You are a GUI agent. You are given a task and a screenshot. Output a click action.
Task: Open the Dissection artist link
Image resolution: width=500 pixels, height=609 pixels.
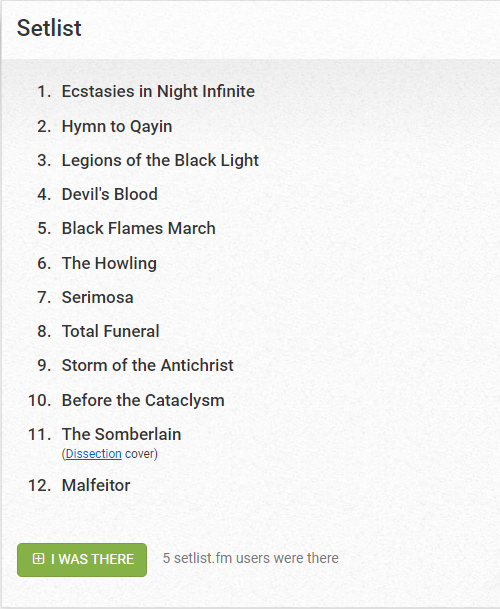point(94,454)
